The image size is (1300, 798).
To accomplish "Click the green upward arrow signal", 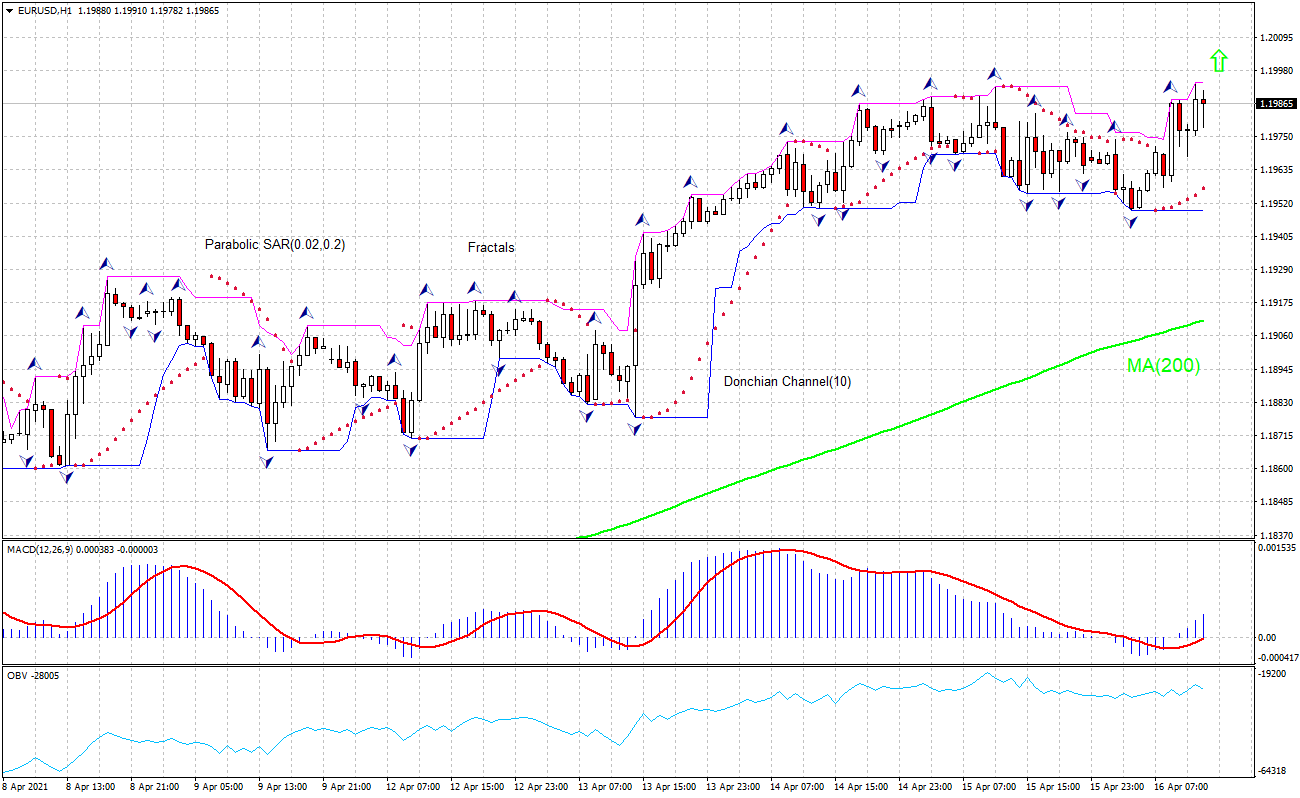I will pyautogui.click(x=1217, y=61).
